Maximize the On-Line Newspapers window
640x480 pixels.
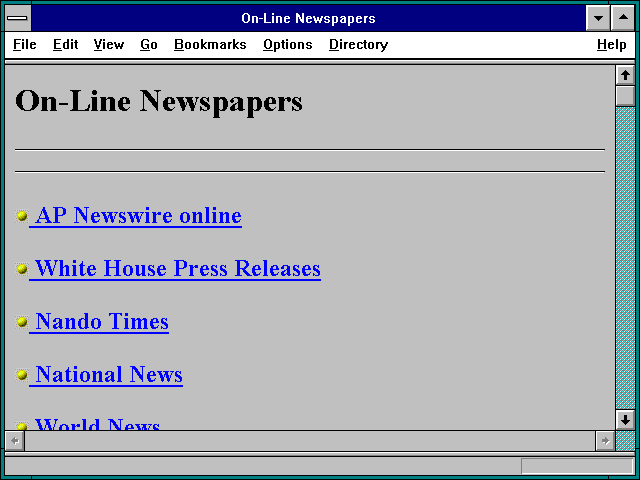click(x=623, y=18)
